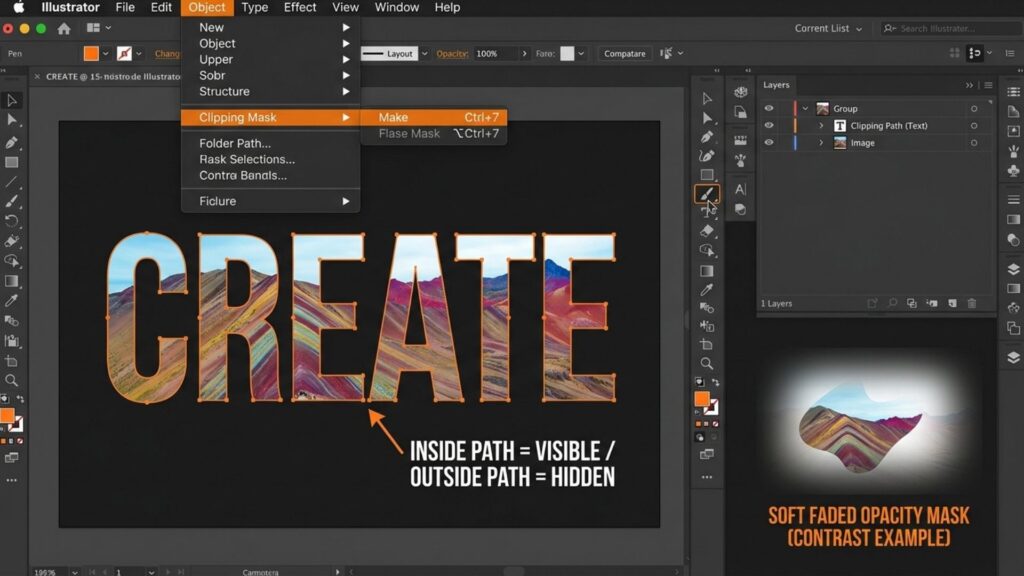Activate the Zoom tool in left toolbar
Screen dimensions: 1024x576
pyautogui.click(x=12, y=380)
